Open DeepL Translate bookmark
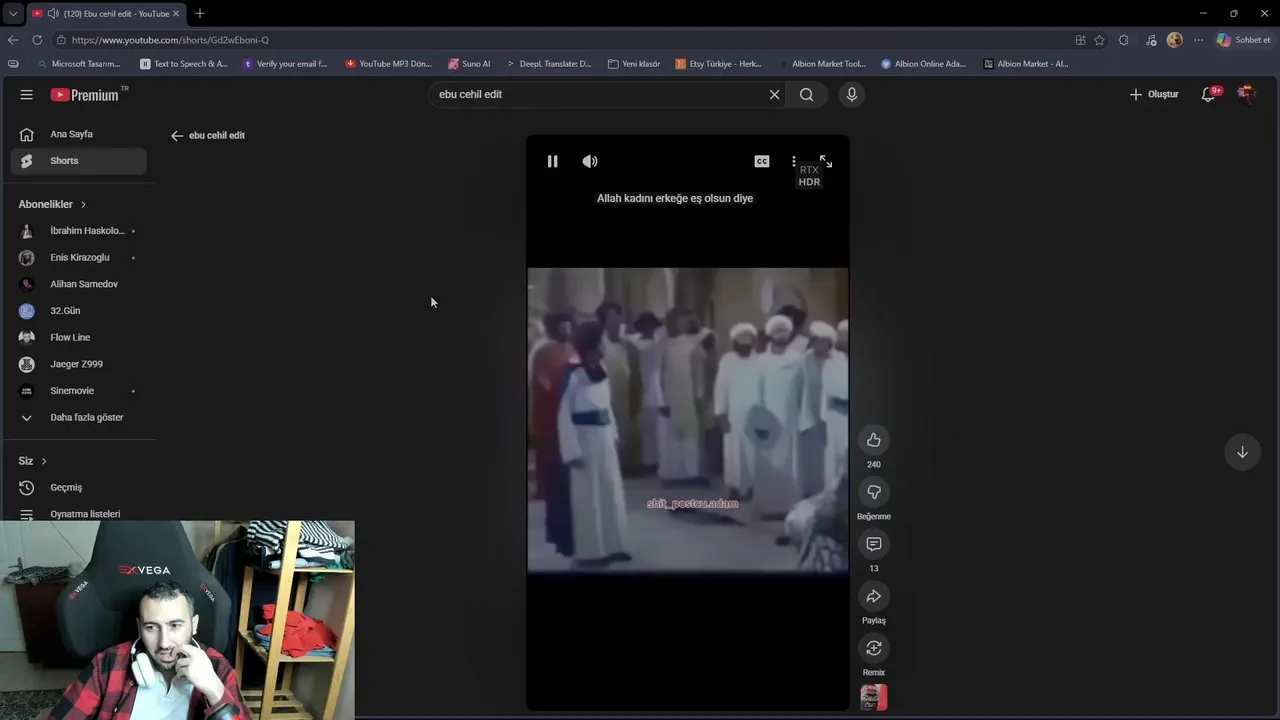1280x720 pixels. 548,64
